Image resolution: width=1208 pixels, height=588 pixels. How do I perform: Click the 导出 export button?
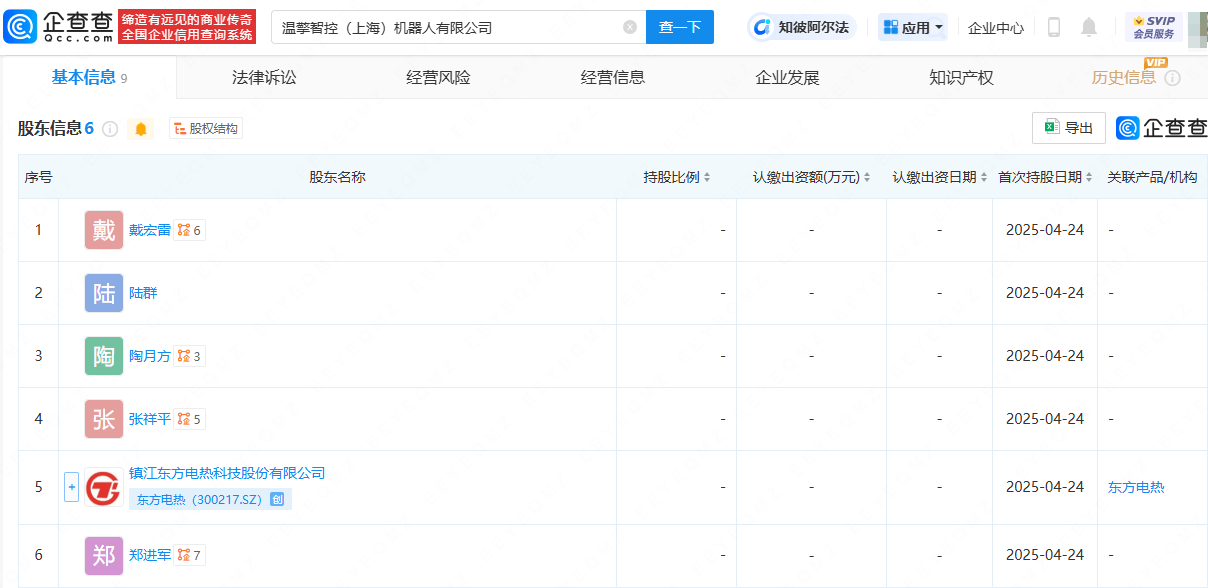(1069, 128)
